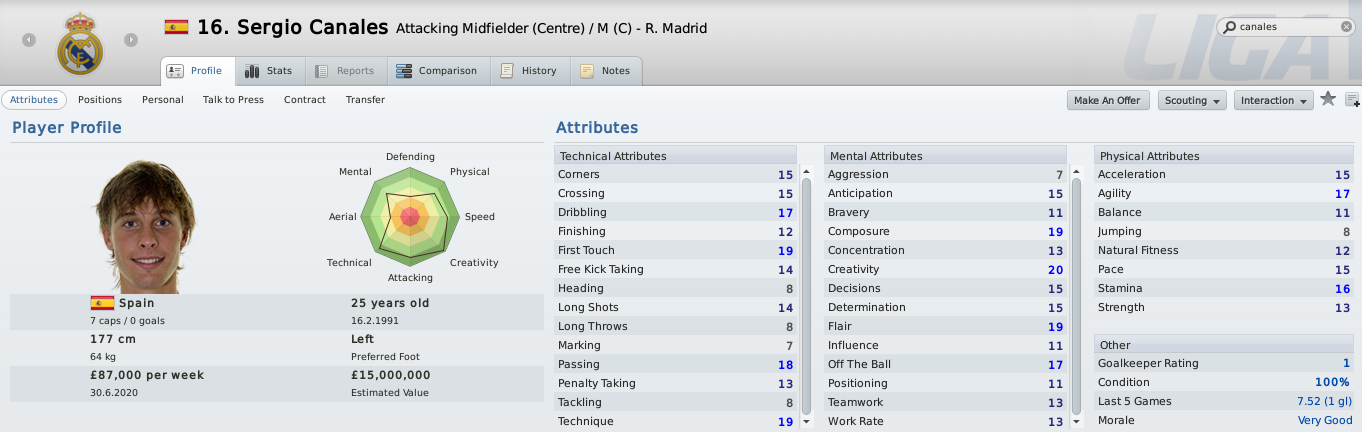Open the History tab
Screen dimensions: 1362x432
click(529, 71)
